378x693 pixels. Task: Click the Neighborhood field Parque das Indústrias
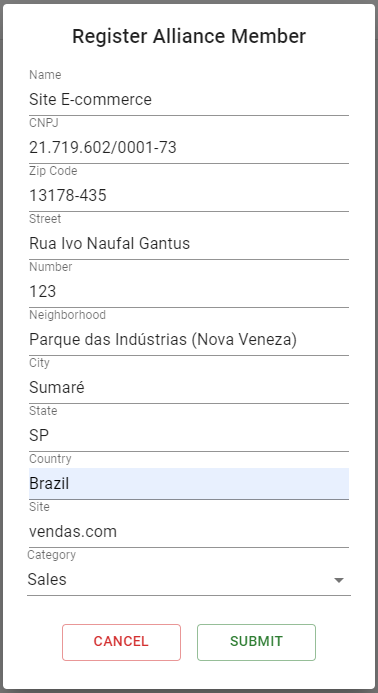189,339
